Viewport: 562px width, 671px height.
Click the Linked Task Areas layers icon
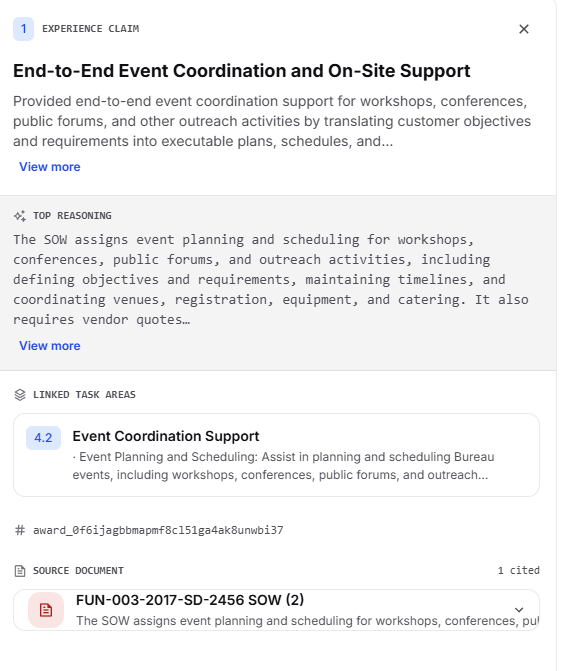[x=20, y=395]
